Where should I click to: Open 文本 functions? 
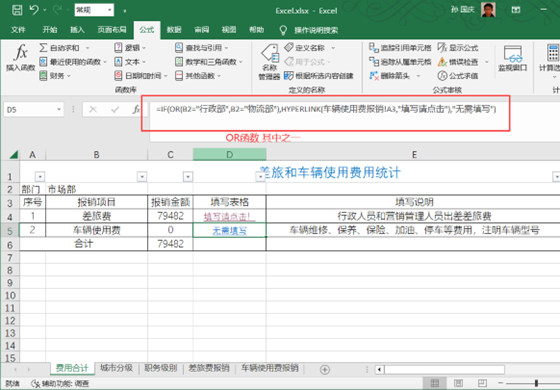pos(130,62)
